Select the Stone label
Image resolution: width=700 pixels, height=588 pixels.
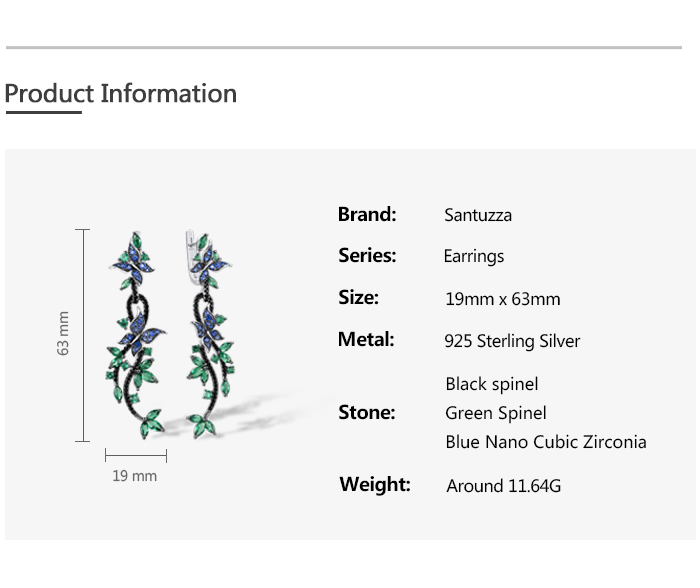click(366, 412)
